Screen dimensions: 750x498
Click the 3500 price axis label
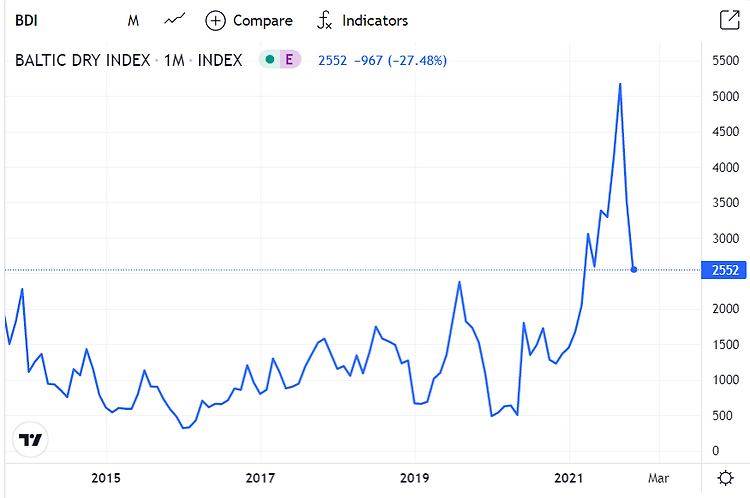click(x=726, y=202)
